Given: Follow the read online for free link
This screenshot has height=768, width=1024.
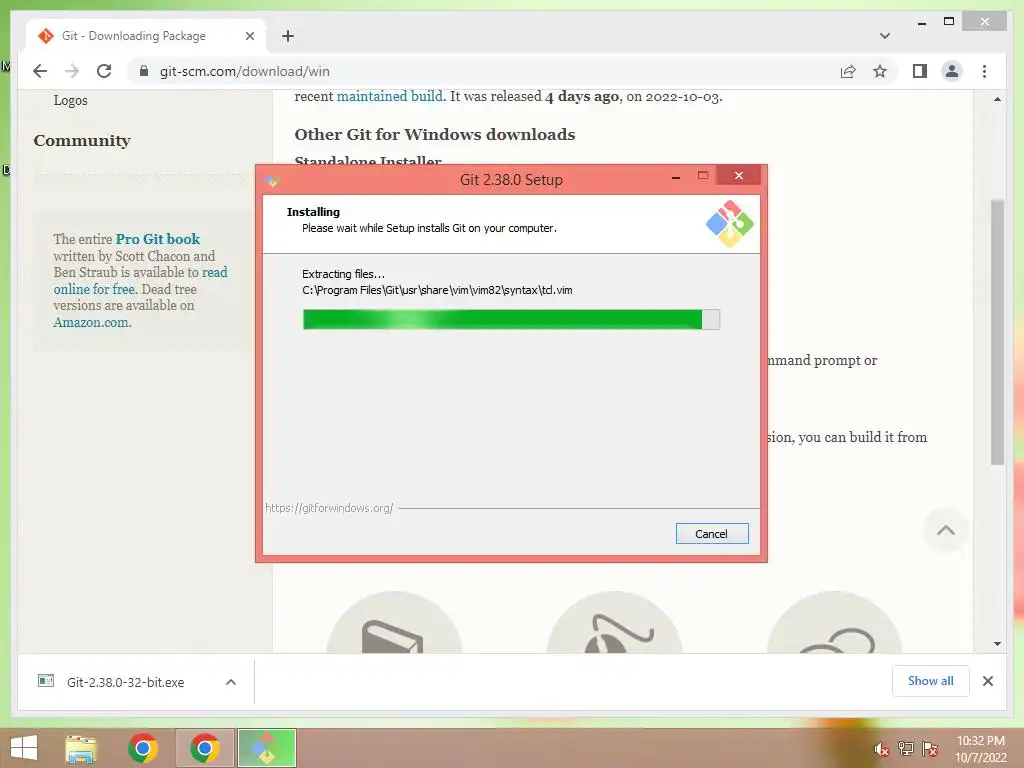Looking at the screenshot, I should click(140, 281).
